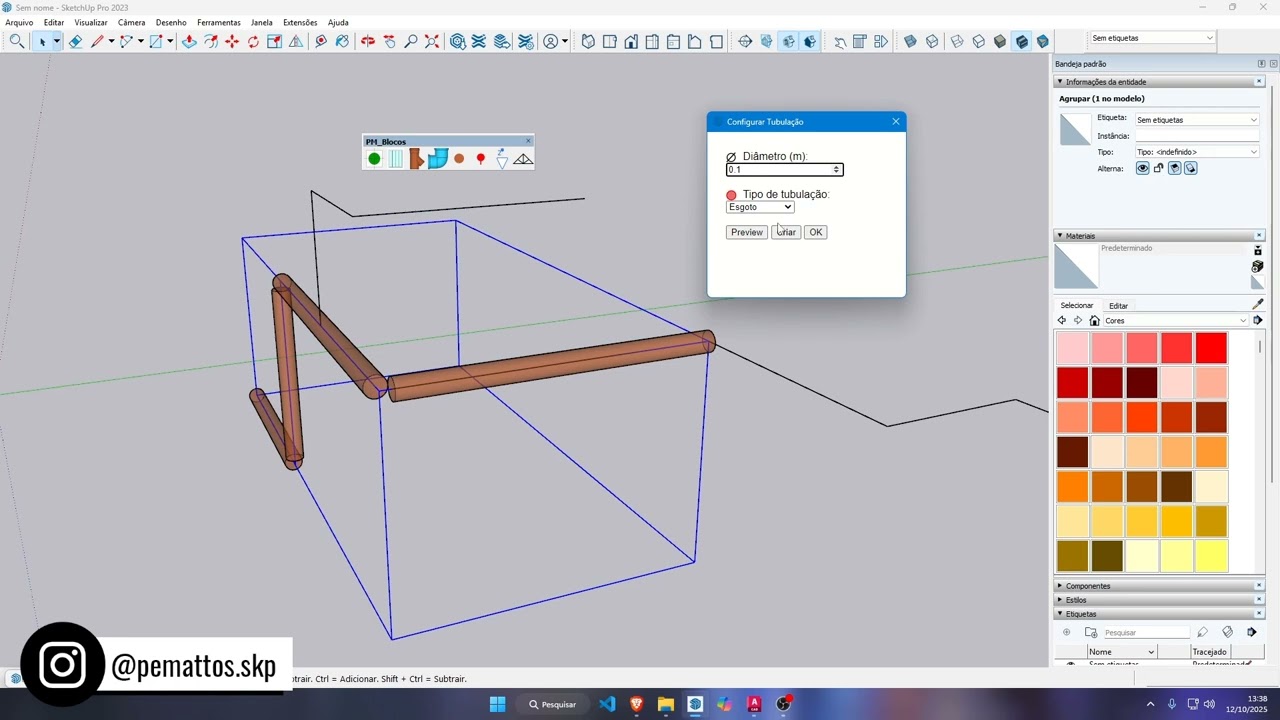Screen dimensions: 1280x720
Task: Click Pesquisar on the Windows taskbar
Action: point(553,704)
